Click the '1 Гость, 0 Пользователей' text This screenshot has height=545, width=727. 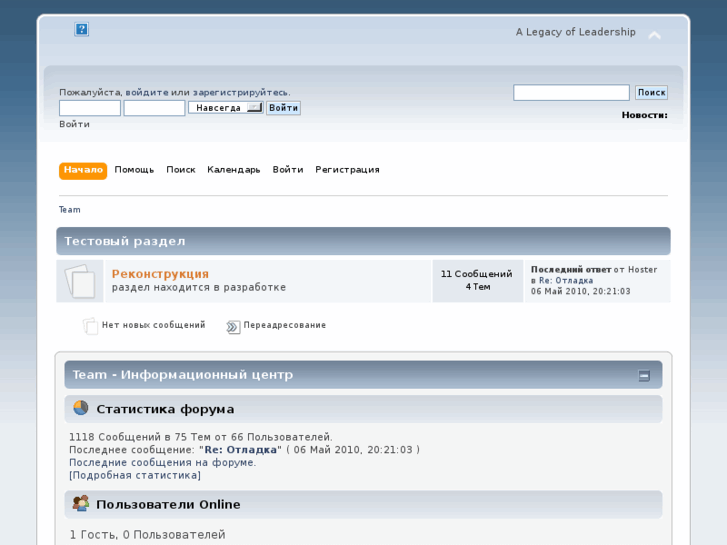tap(147, 535)
